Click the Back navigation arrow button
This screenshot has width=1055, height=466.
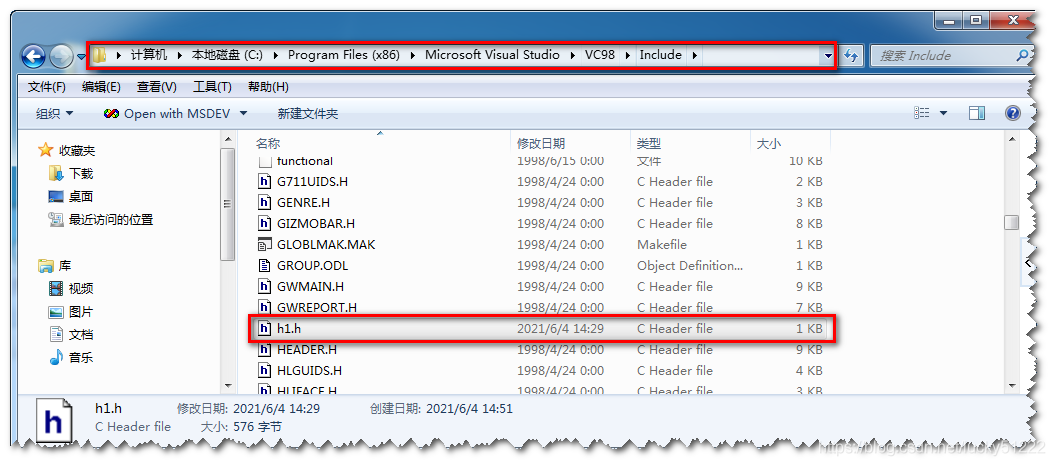click(33, 56)
